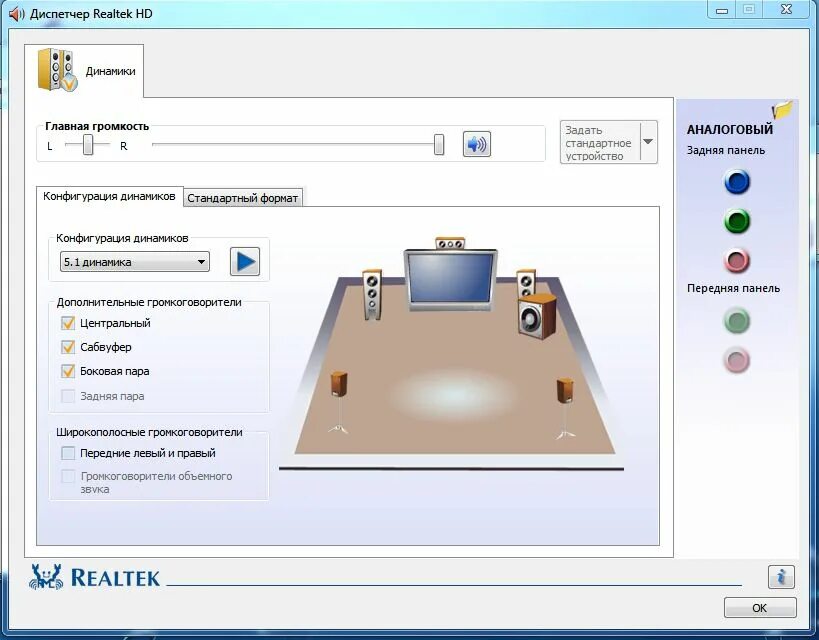Uncheck the Боковая пара checkbox
The height and width of the screenshot is (640, 819).
click(68, 371)
